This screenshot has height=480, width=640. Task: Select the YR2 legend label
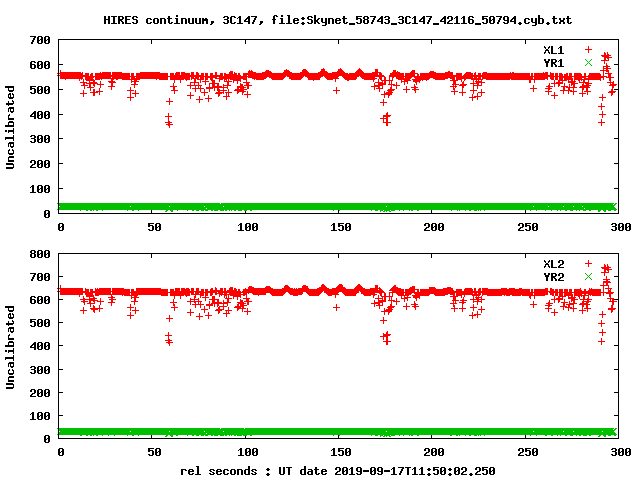coord(553,277)
